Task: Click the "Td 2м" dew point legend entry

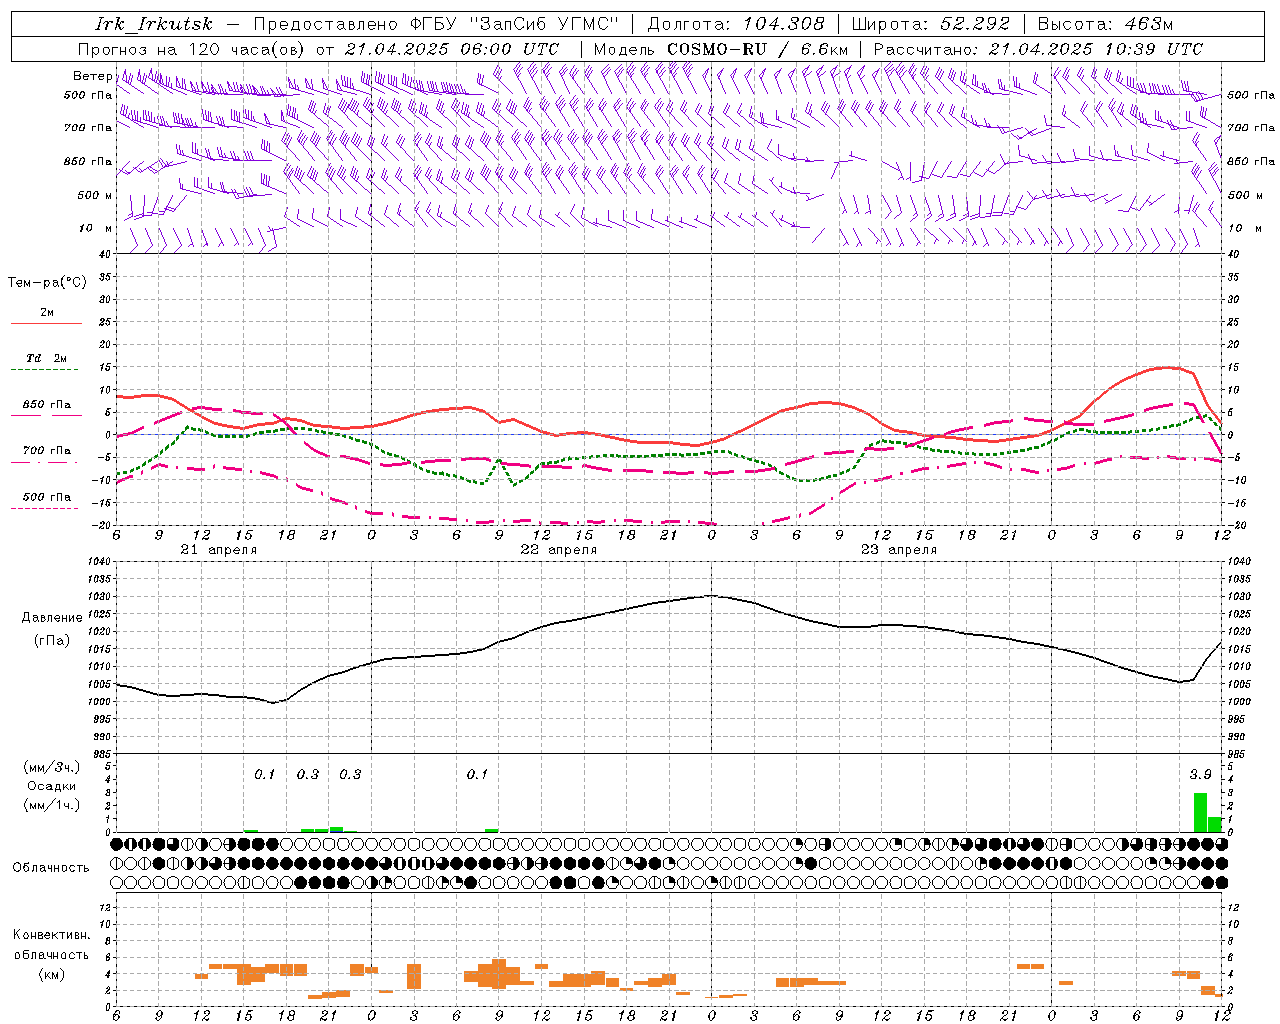Action: (46, 358)
